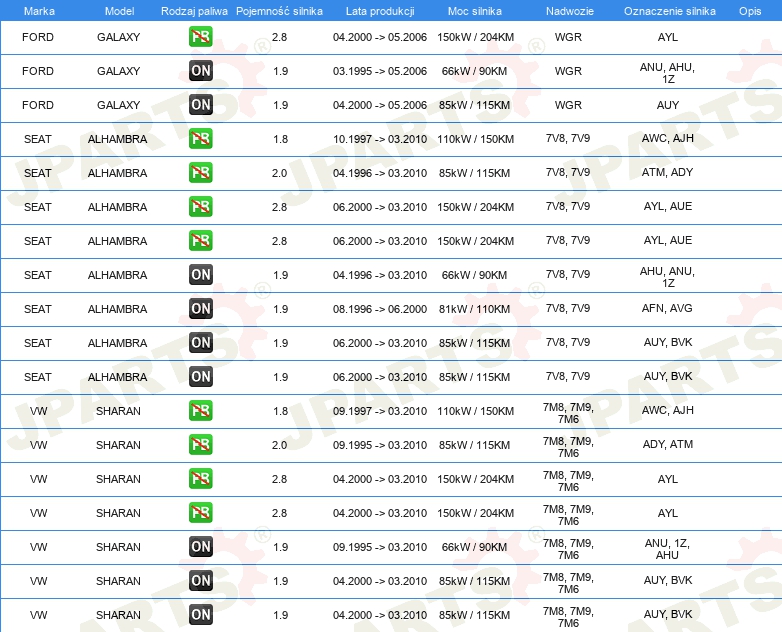Viewport: 782px width, 632px height.
Task: Select the AFN, AVG engine code cell
Action: [x=667, y=308]
